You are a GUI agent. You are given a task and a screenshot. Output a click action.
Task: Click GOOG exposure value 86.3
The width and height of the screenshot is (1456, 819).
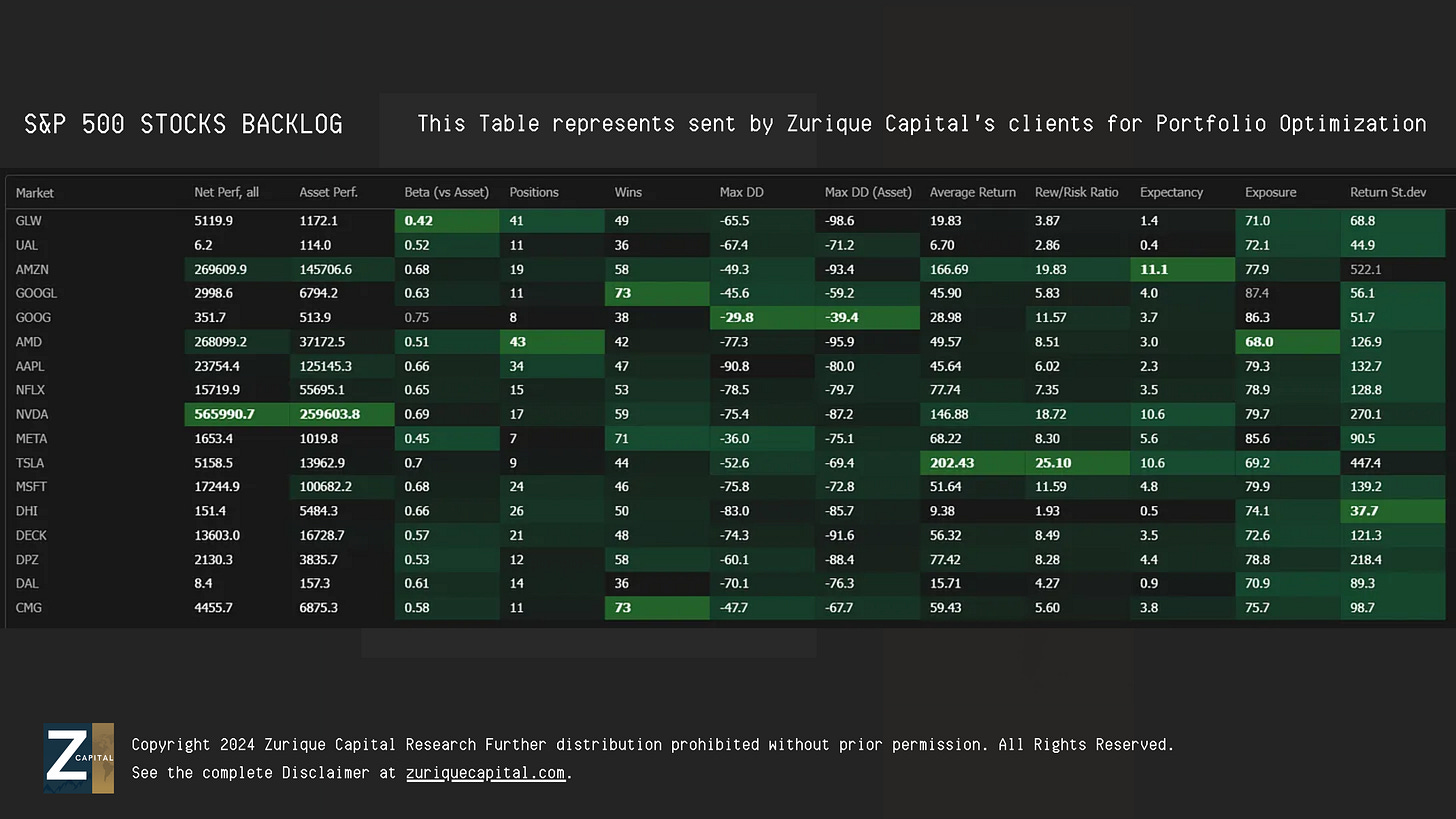coord(1257,317)
